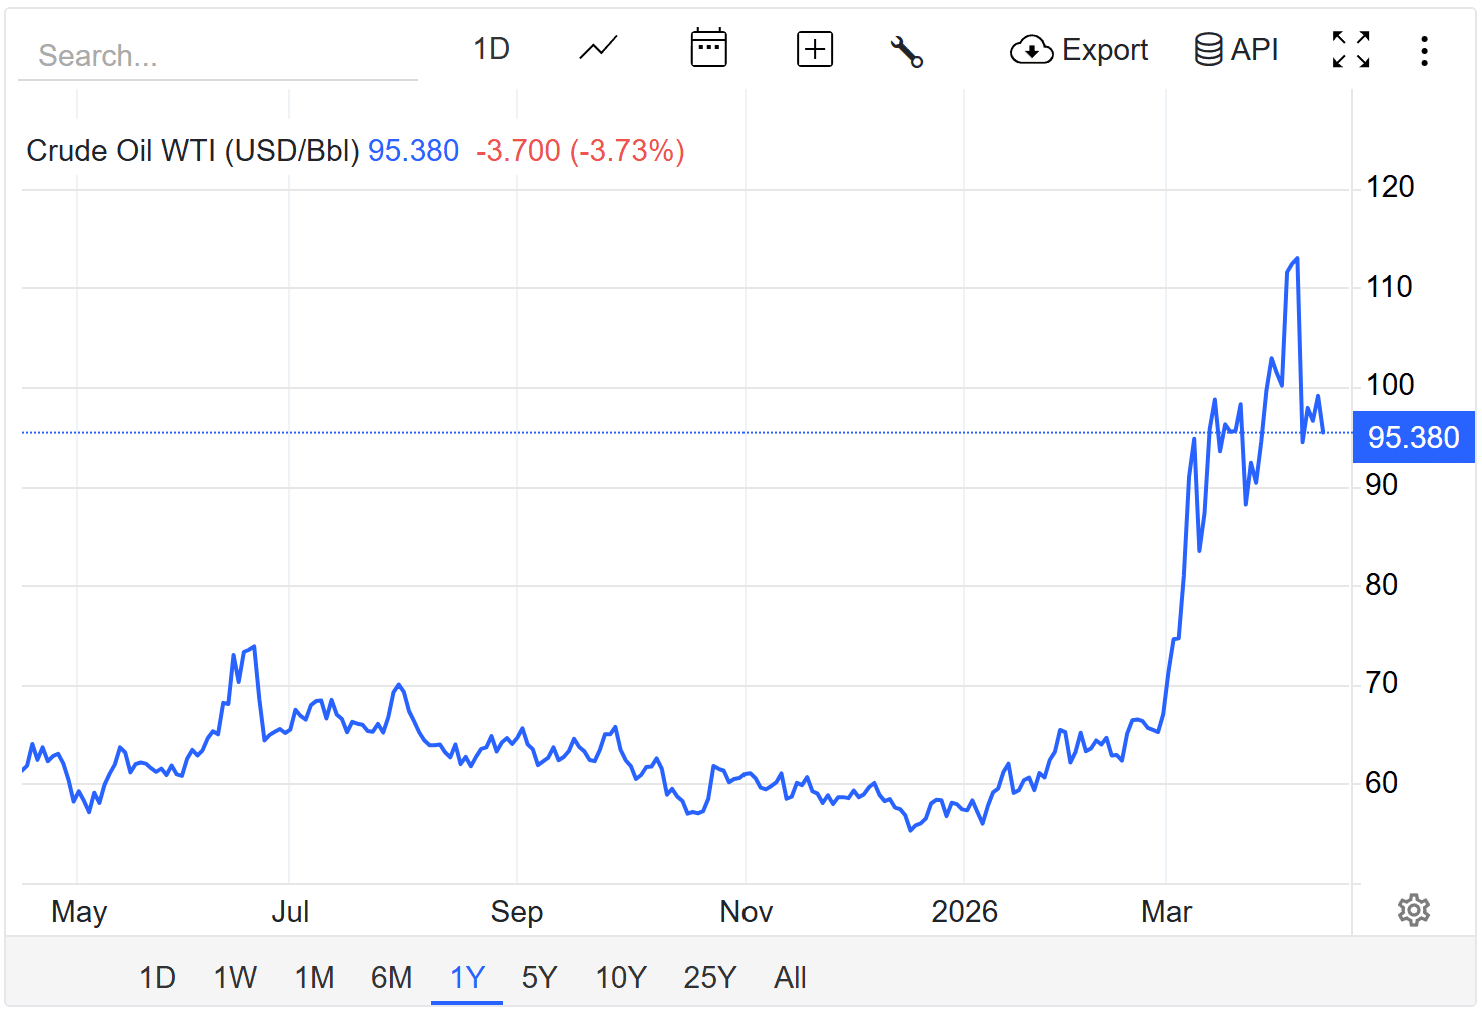Image resolution: width=1482 pixels, height=1014 pixels.
Task: Switch to the 1M time range
Action: tap(314, 977)
